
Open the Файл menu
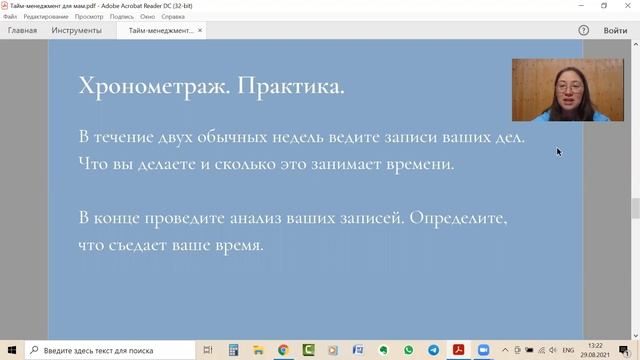[10, 17]
